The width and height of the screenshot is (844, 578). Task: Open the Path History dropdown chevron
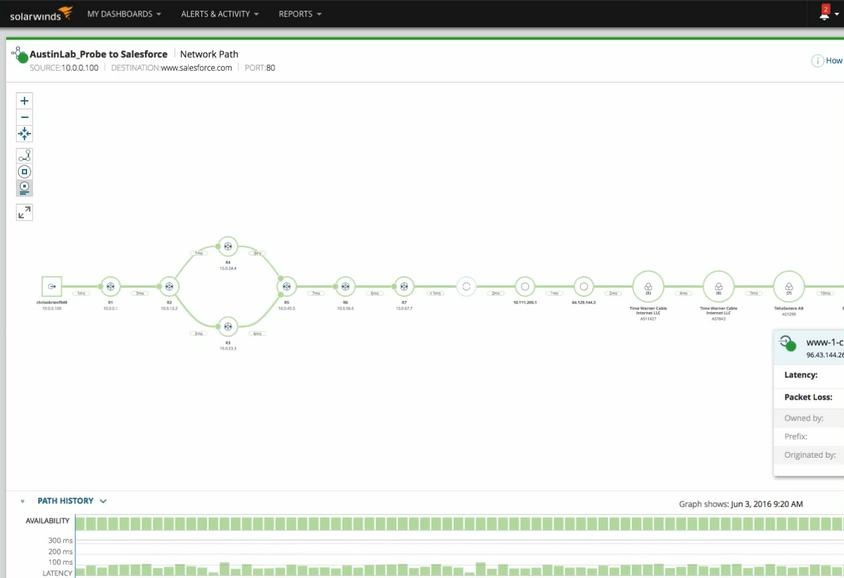pyautogui.click(x=103, y=501)
